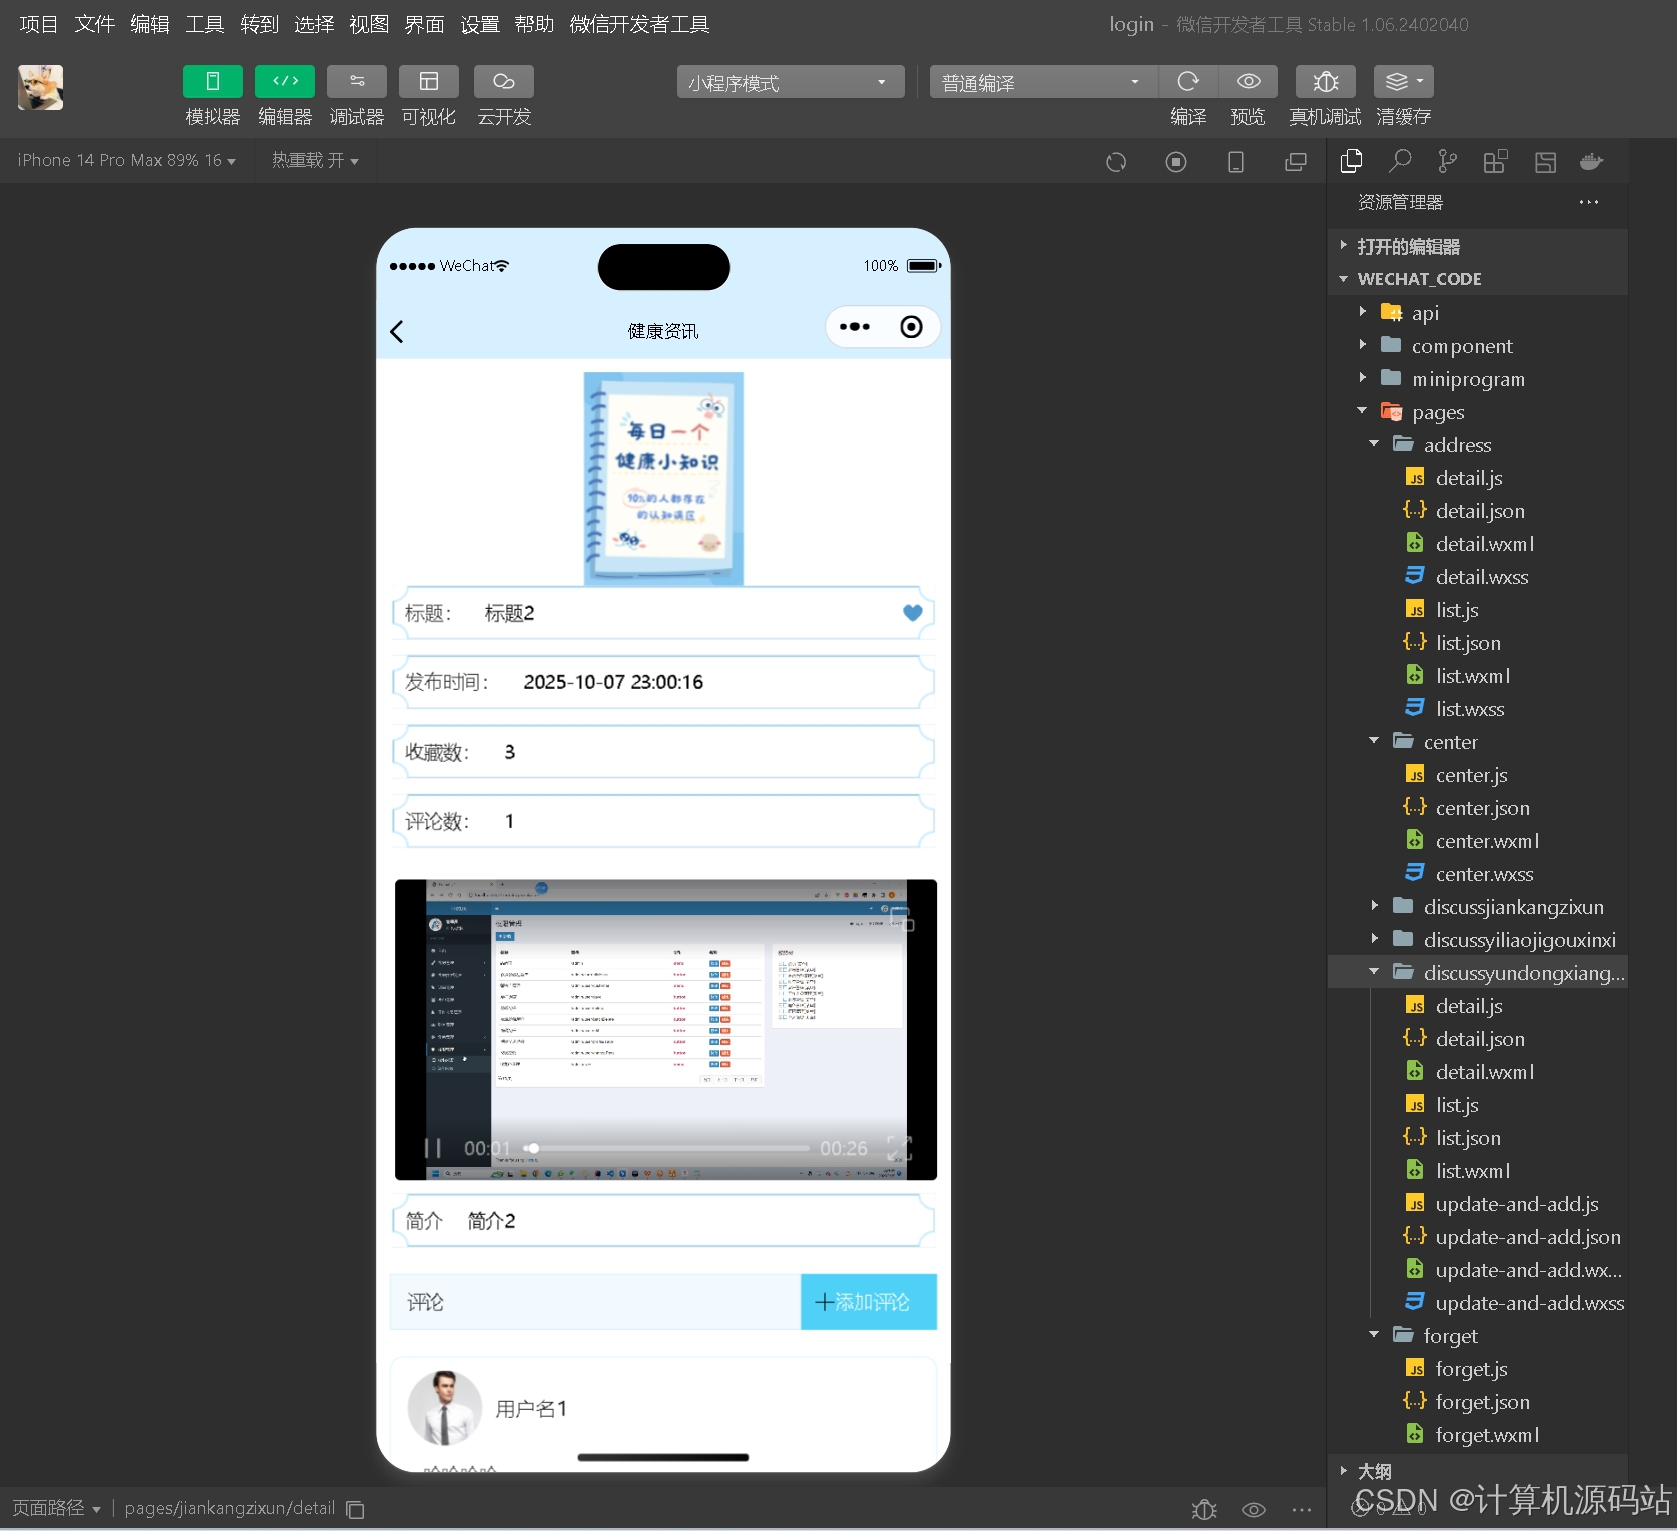Screen dimensions: 1677x1531
Task: Open the 微信开发者工具 menu
Action: (x=639, y=24)
